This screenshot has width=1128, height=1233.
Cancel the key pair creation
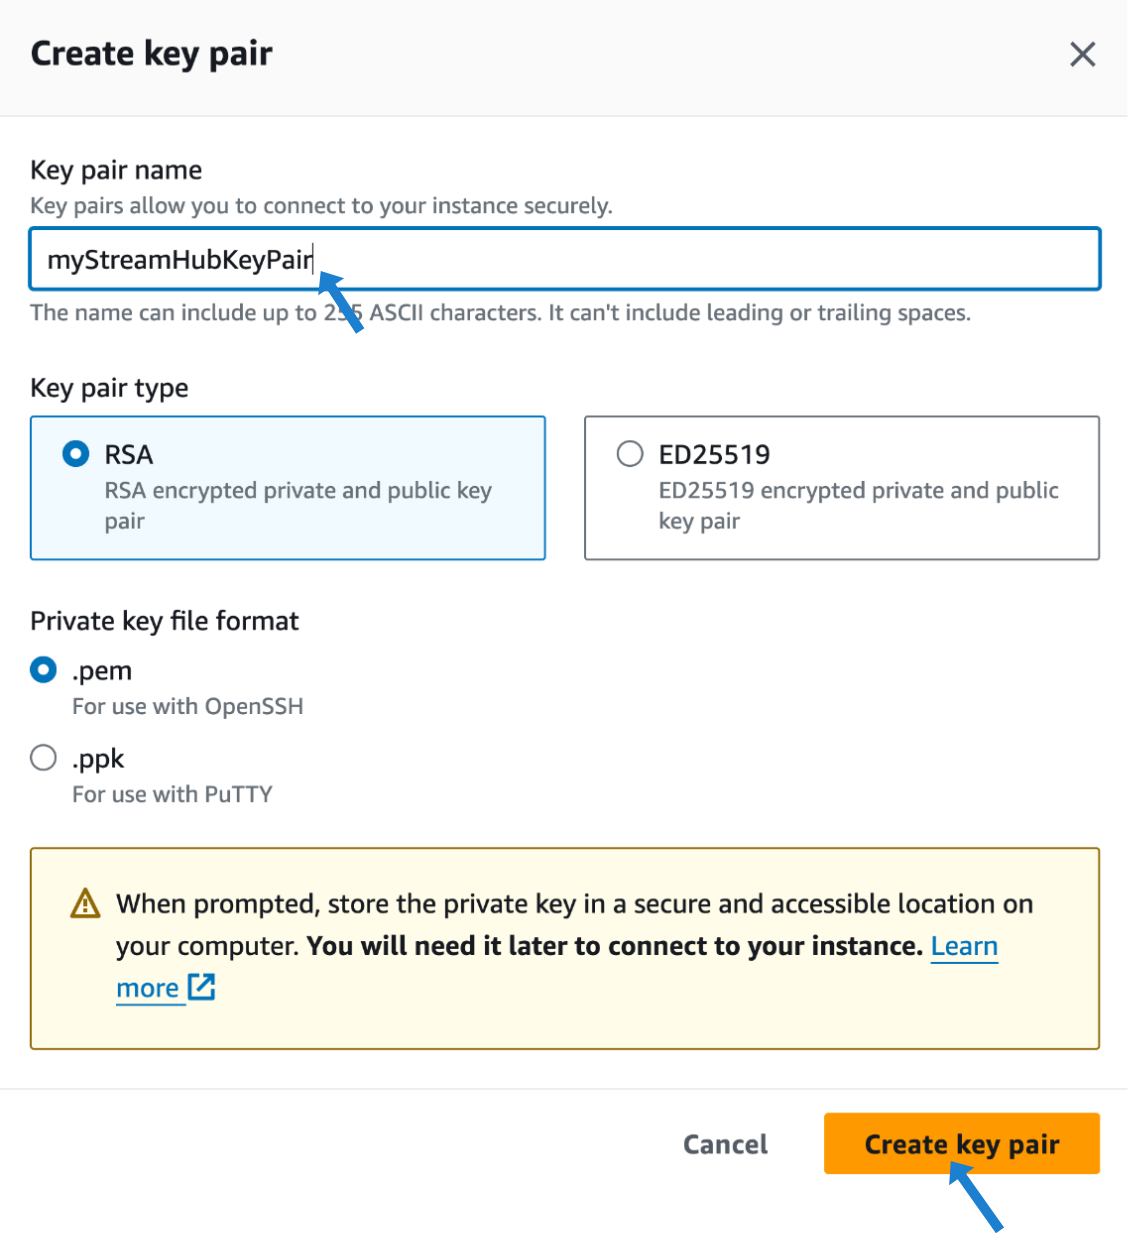725,1144
